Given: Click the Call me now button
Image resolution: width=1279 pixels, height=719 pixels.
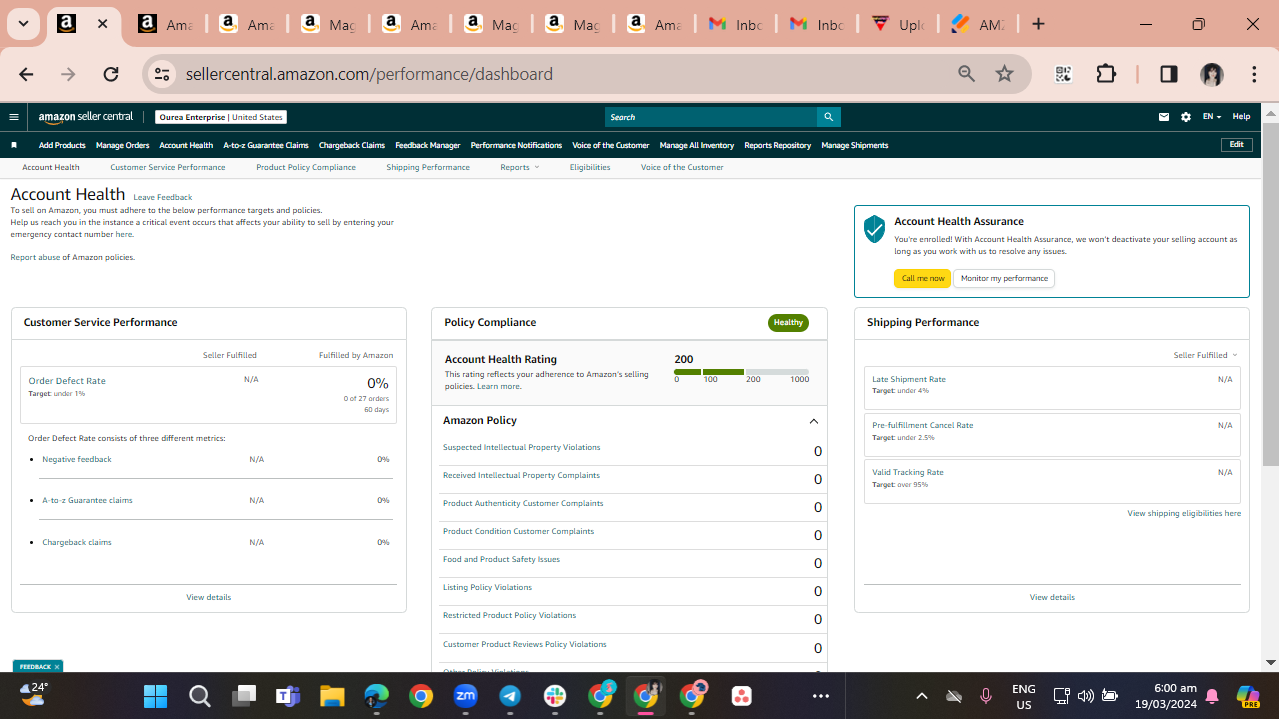Looking at the screenshot, I should (x=922, y=278).
